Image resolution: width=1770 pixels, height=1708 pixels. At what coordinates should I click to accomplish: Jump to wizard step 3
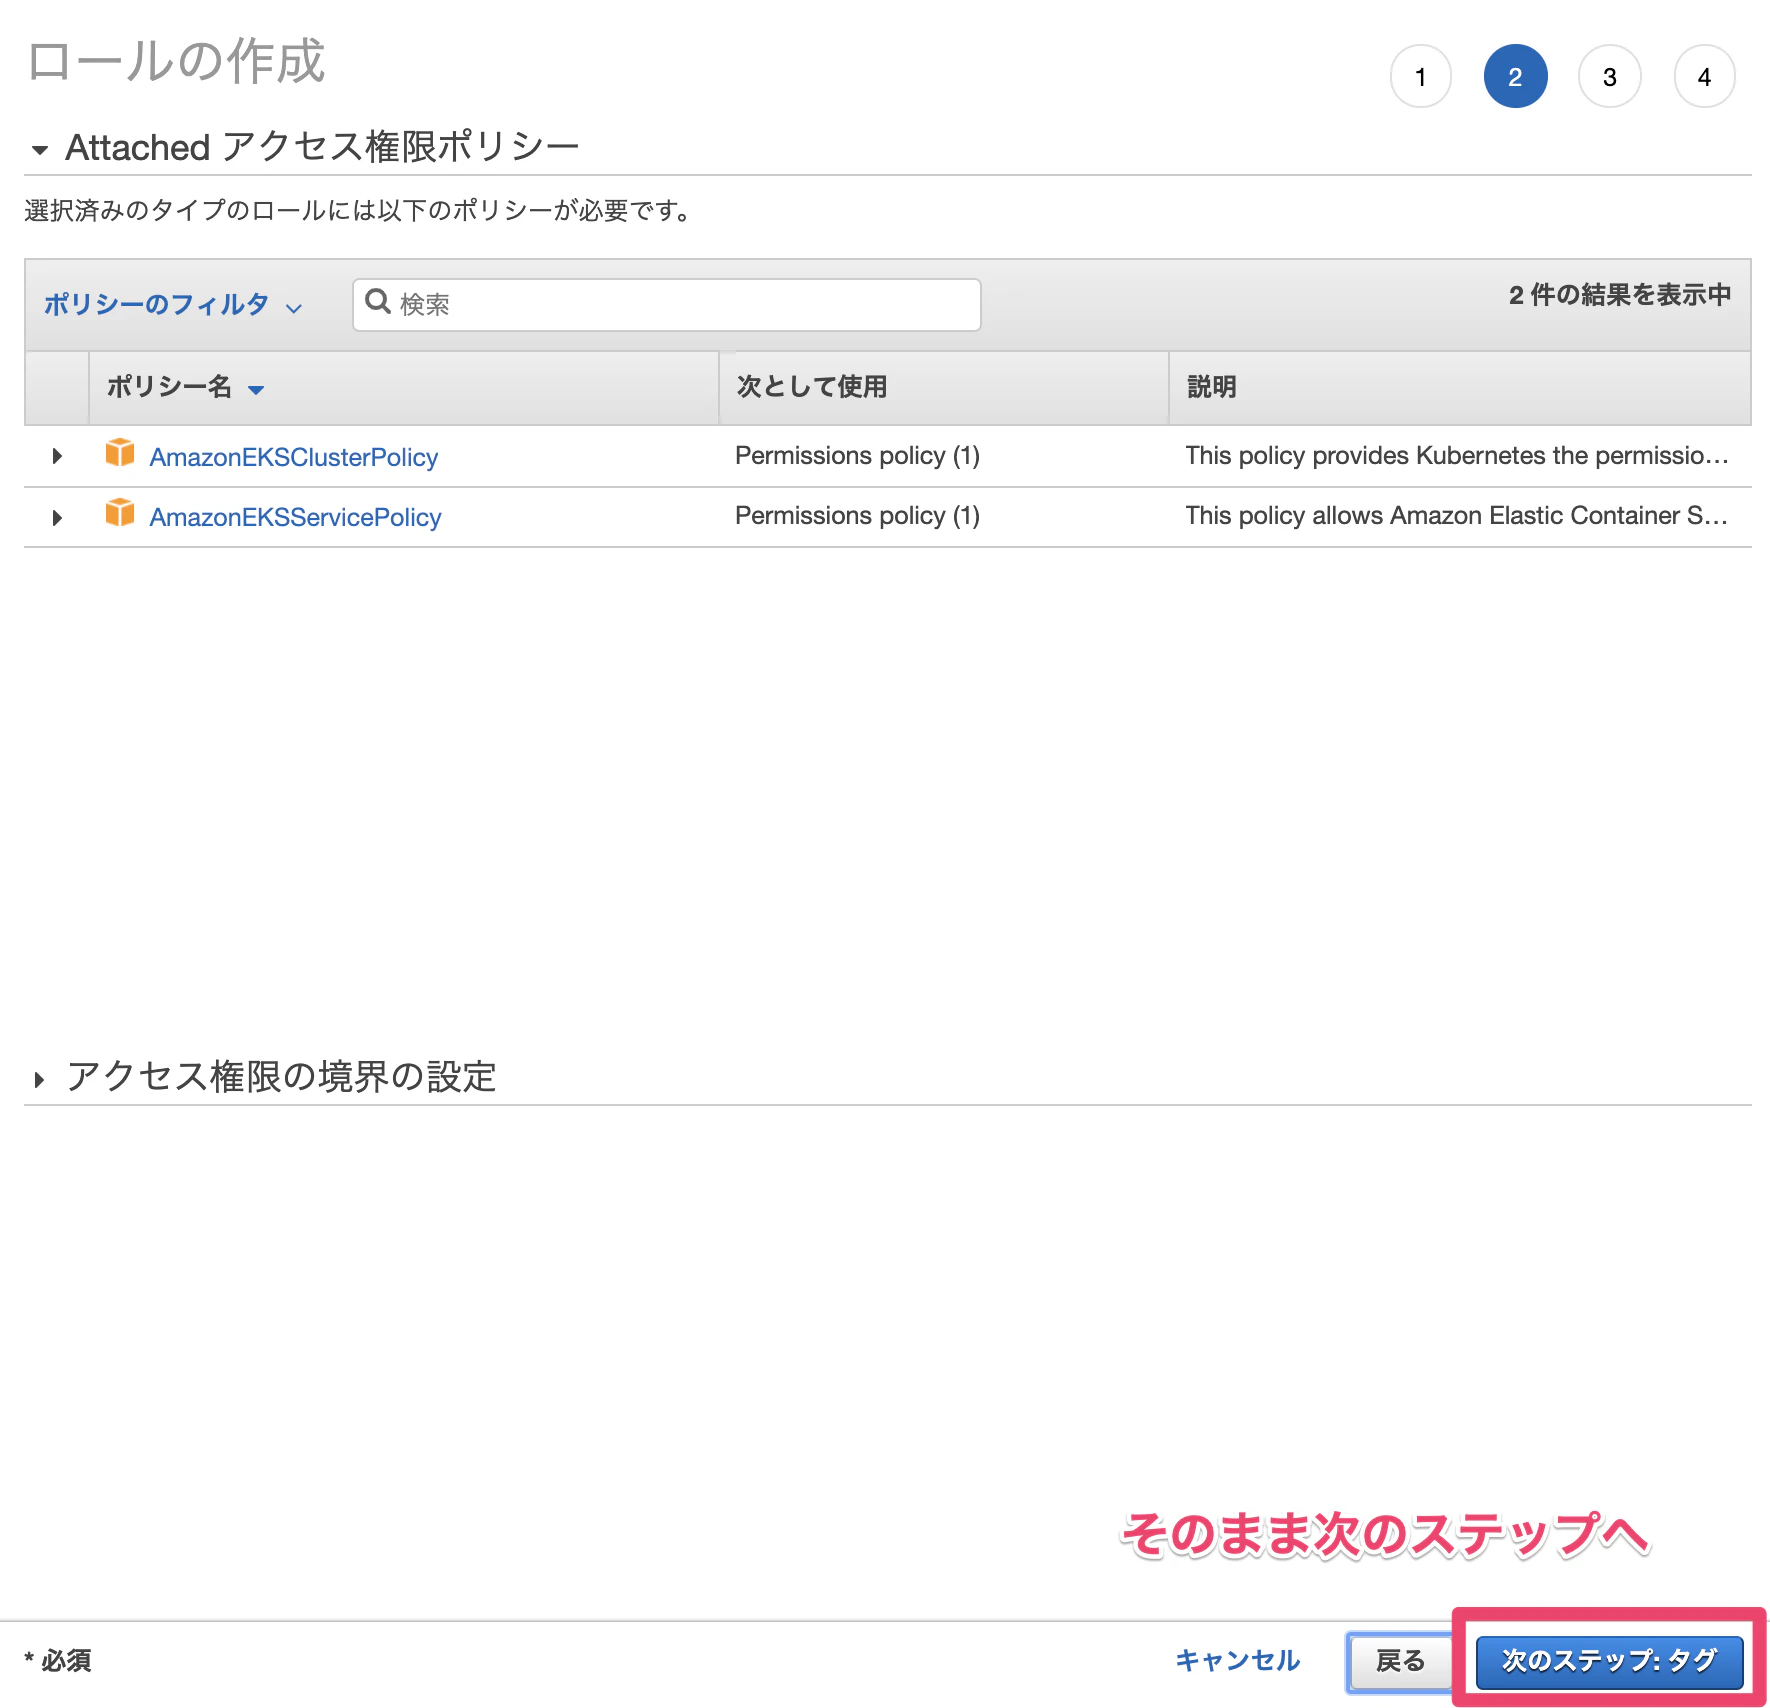[1609, 77]
